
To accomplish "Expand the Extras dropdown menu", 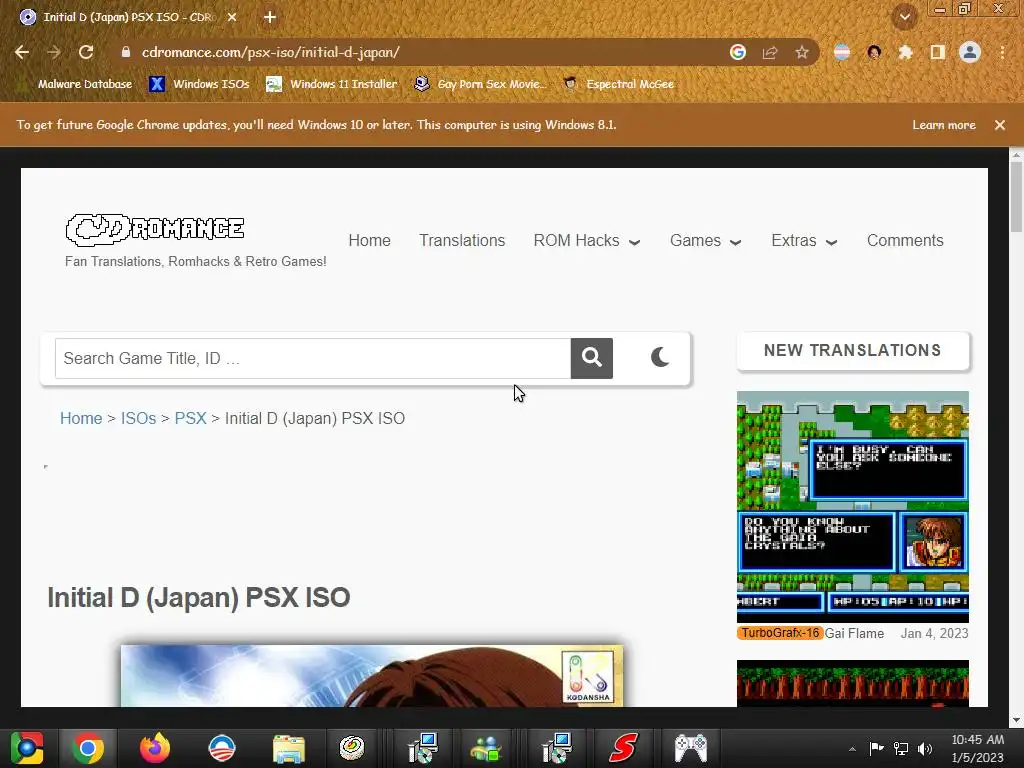I will point(804,240).
